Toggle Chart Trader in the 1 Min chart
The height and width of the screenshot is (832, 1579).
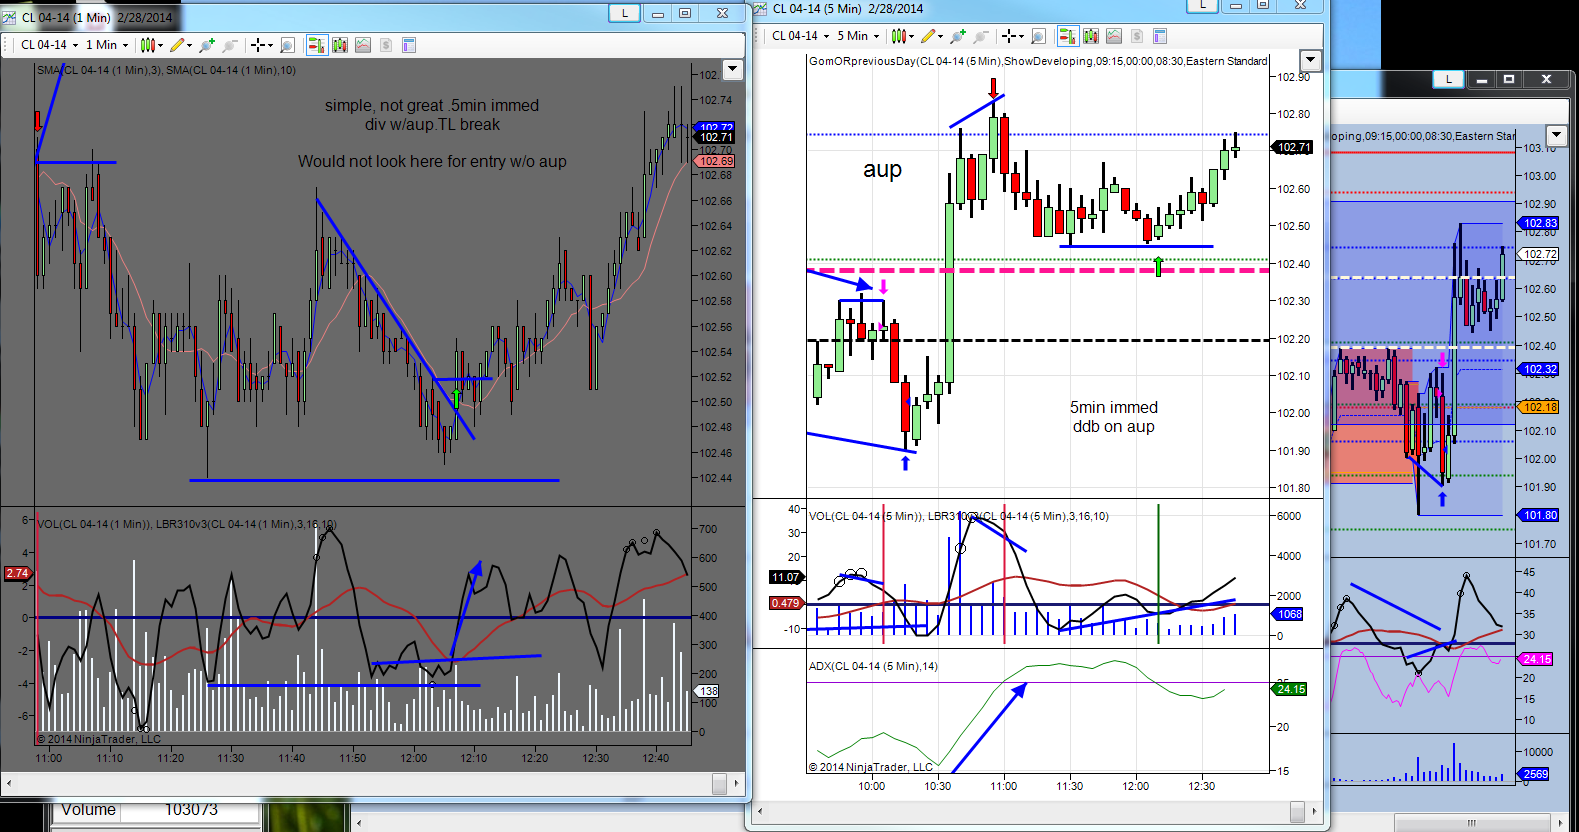tap(317, 45)
